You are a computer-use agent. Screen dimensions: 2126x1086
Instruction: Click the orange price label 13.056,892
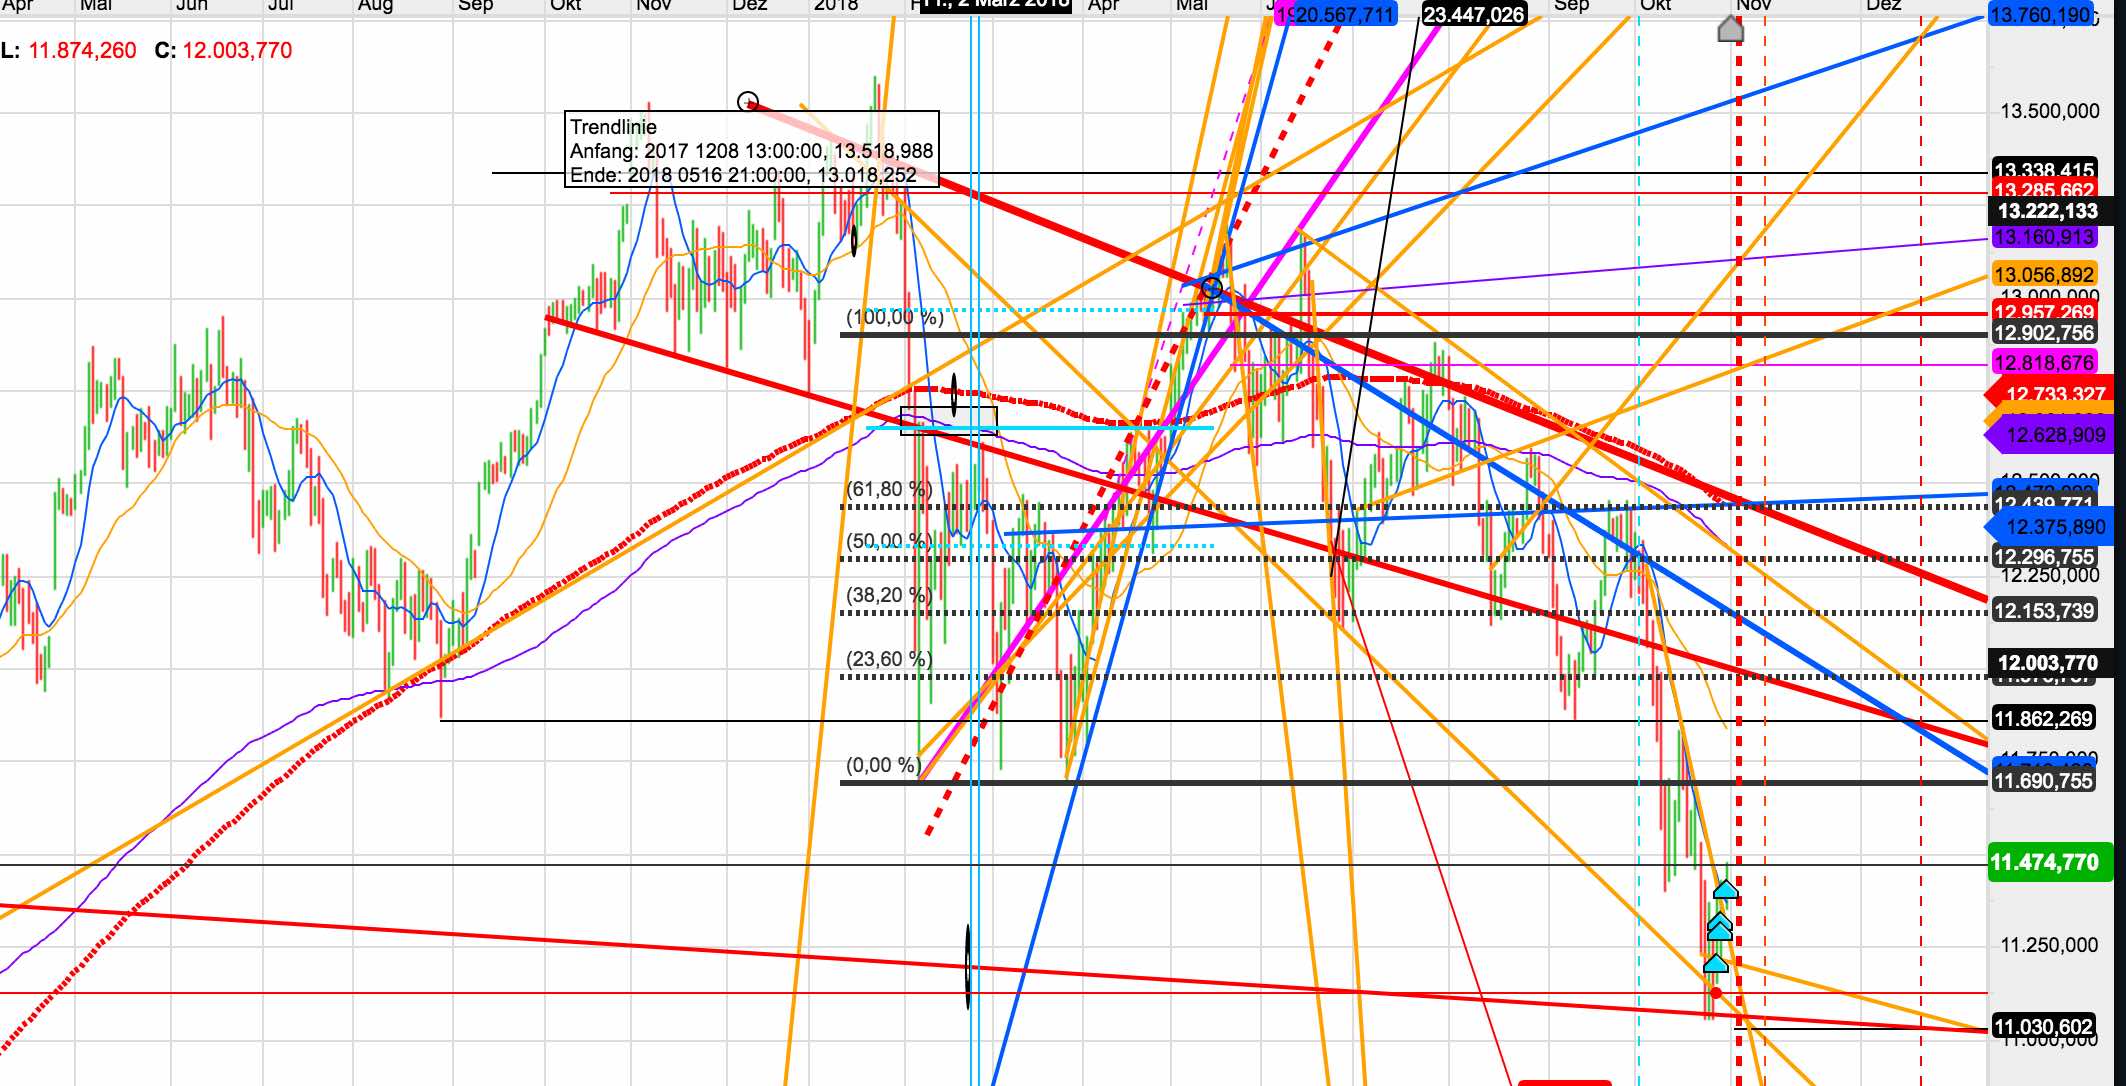pyautogui.click(x=2043, y=275)
